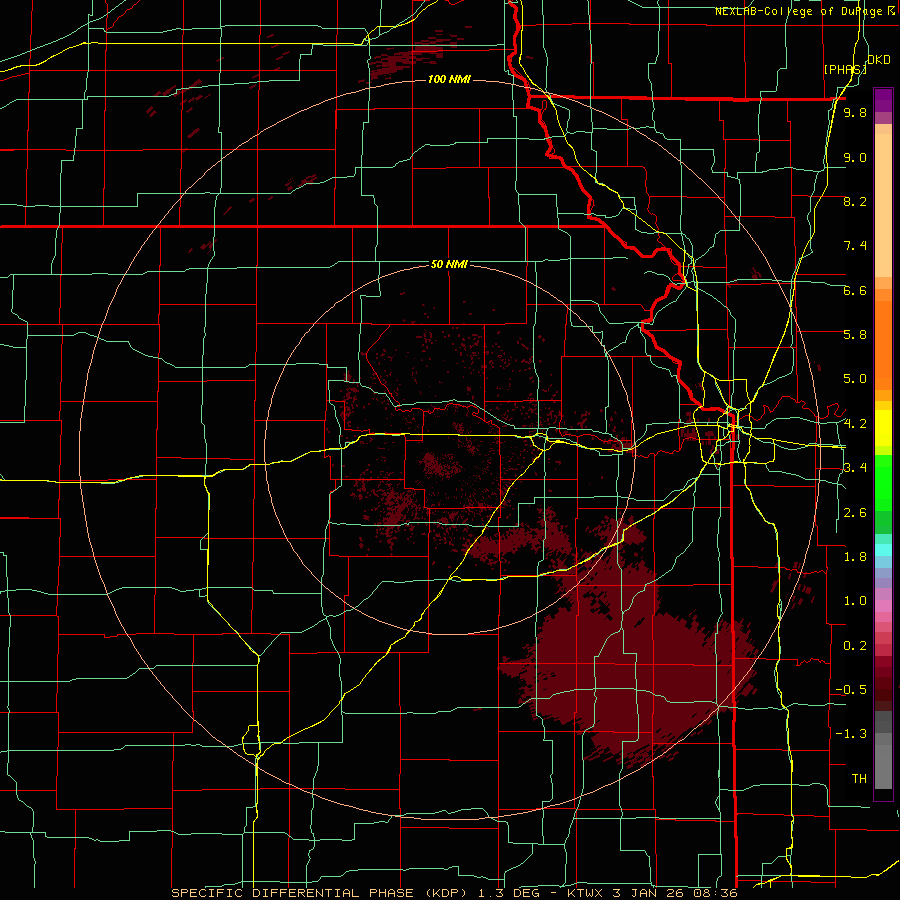Click the [PHAS] legend heading
The height and width of the screenshot is (900, 900).
[845, 69]
